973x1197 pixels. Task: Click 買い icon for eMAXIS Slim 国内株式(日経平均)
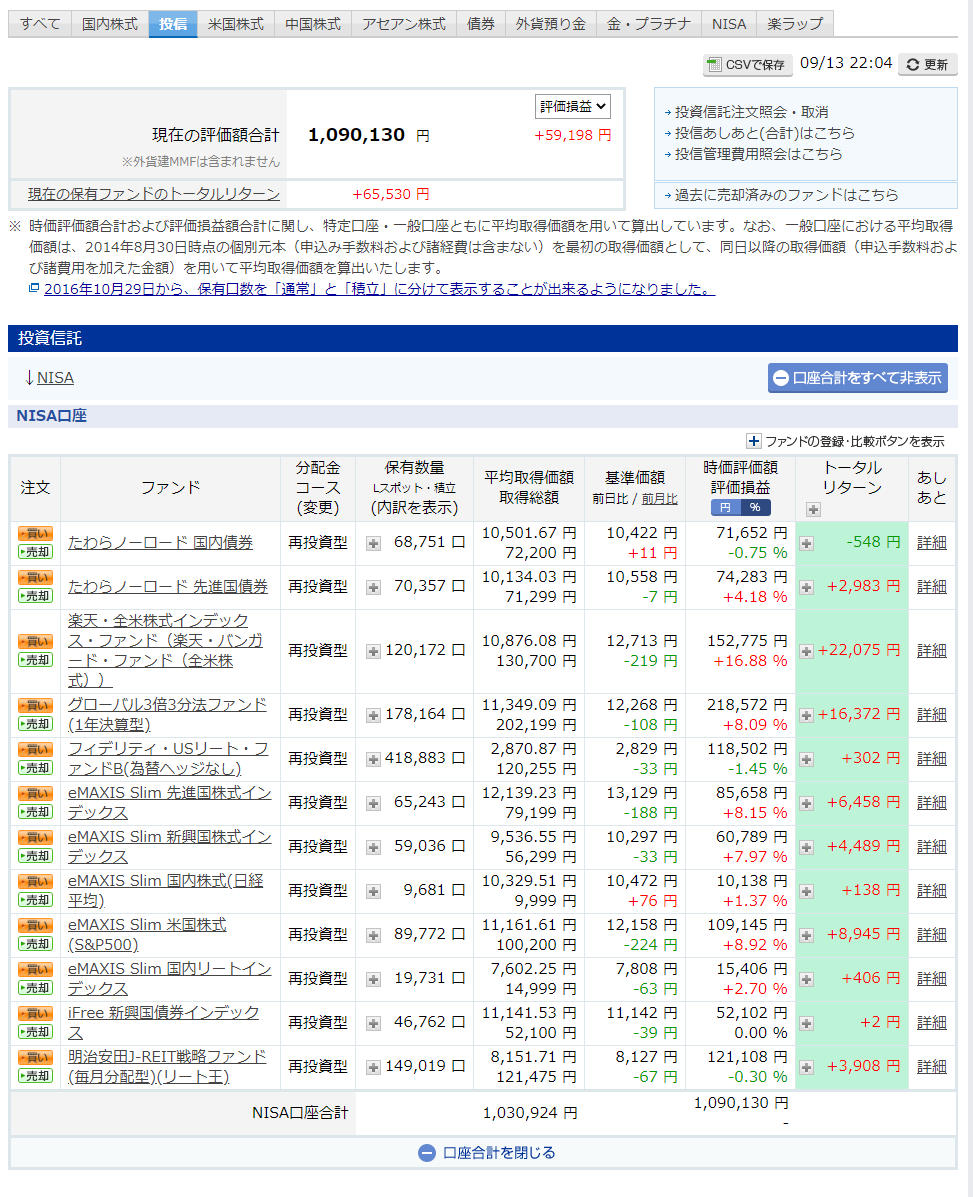pos(35,882)
